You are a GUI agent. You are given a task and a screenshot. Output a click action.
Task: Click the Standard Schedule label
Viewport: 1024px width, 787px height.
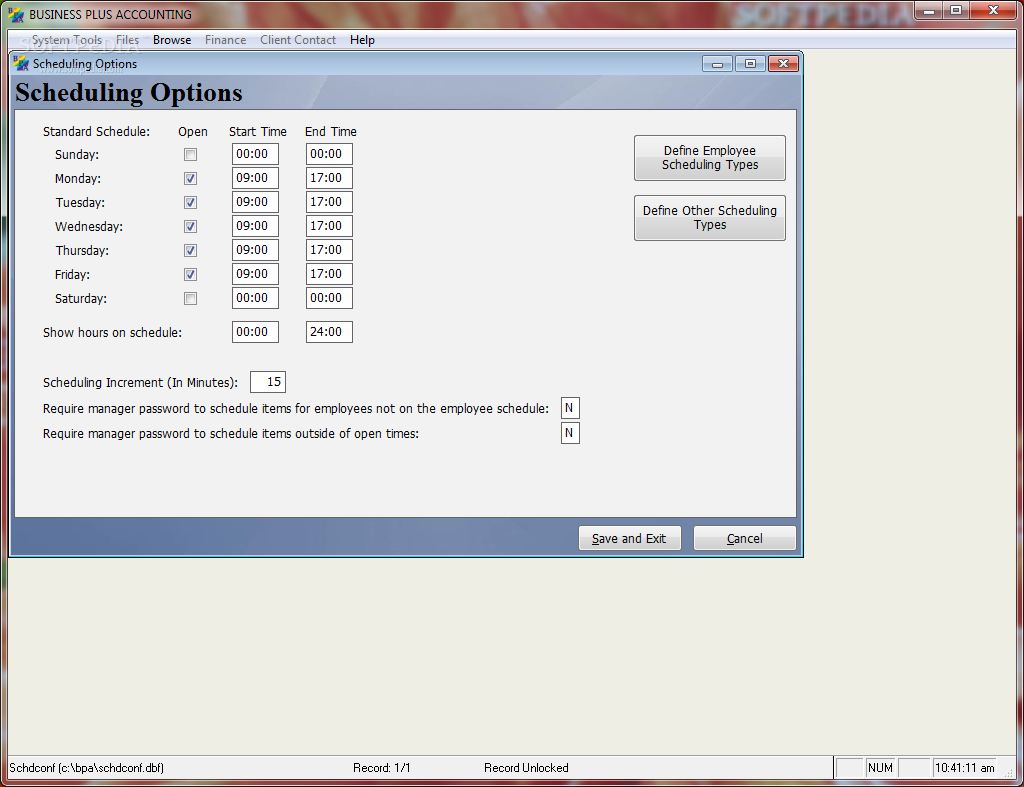(96, 132)
